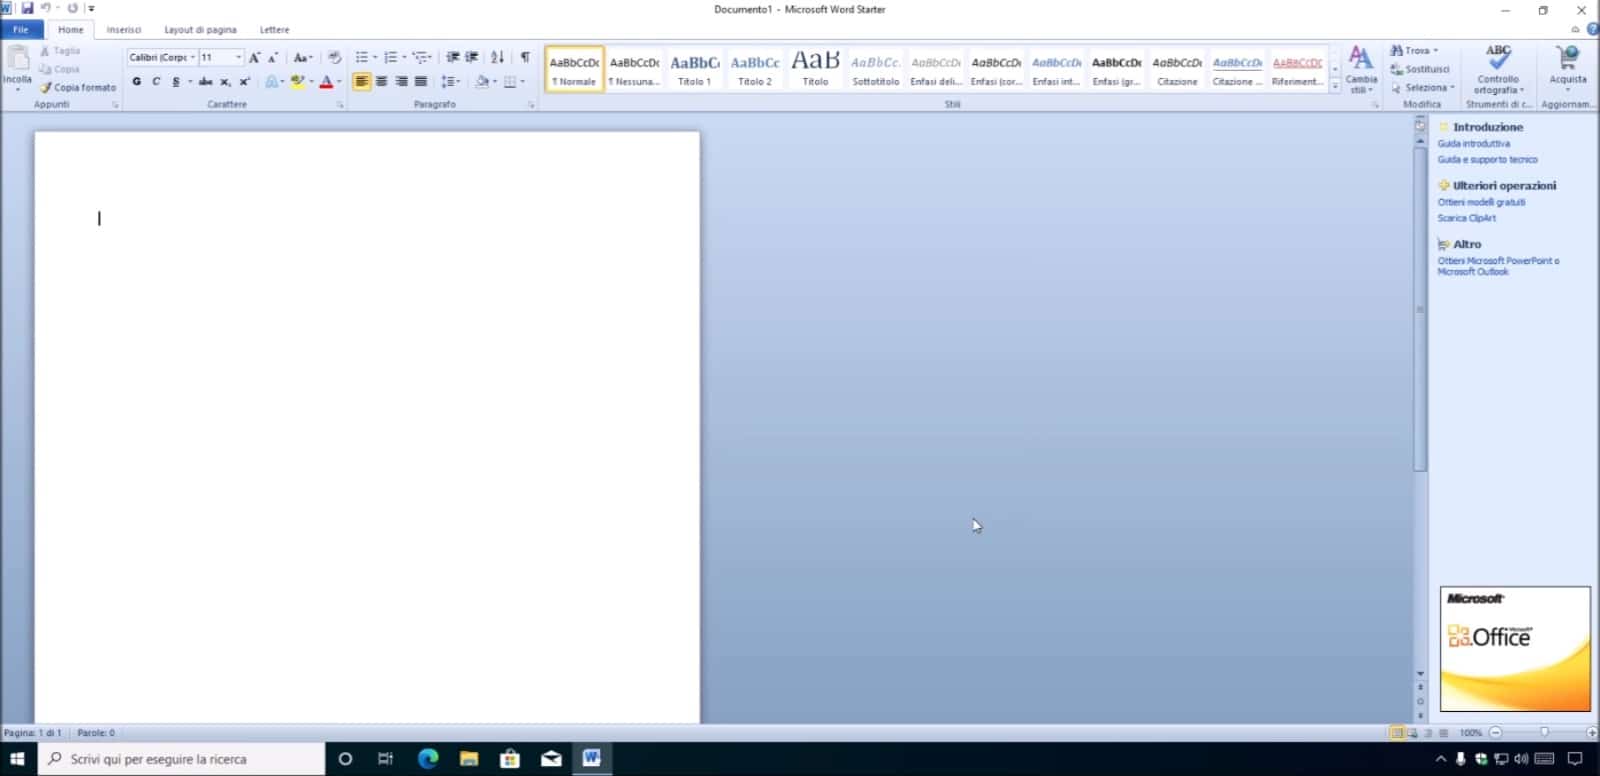
Task: Toggle italic (C) formatting
Action: point(156,82)
